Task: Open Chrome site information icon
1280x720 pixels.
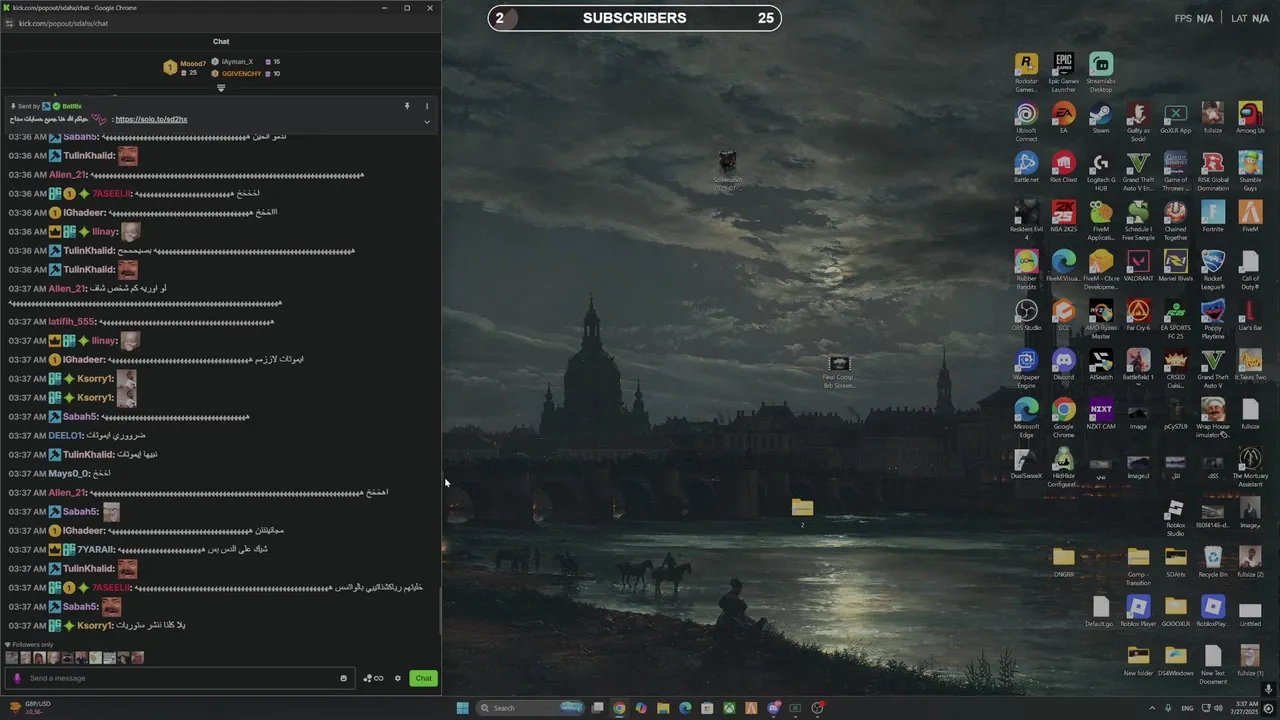Action: (10, 23)
